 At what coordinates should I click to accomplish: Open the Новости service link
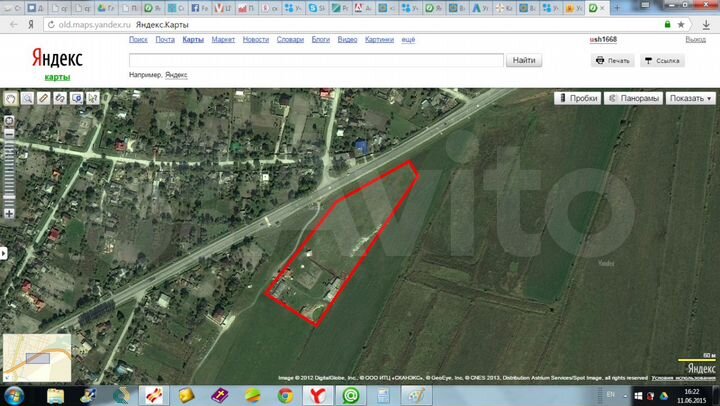pyautogui.click(x=255, y=39)
